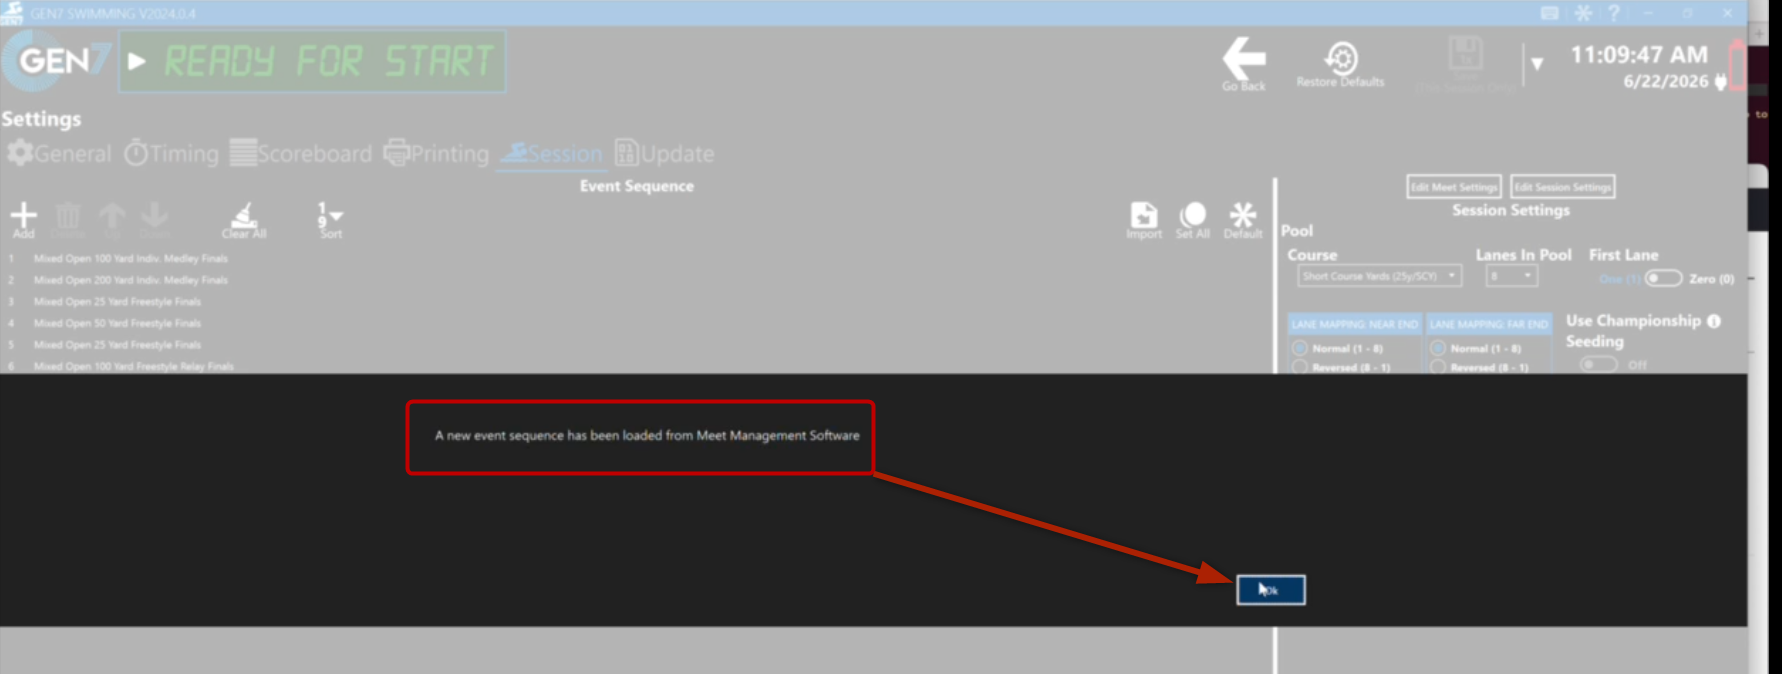This screenshot has height=674, width=1782.
Task: Click the READY FOR START status display
Action: tap(312, 62)
